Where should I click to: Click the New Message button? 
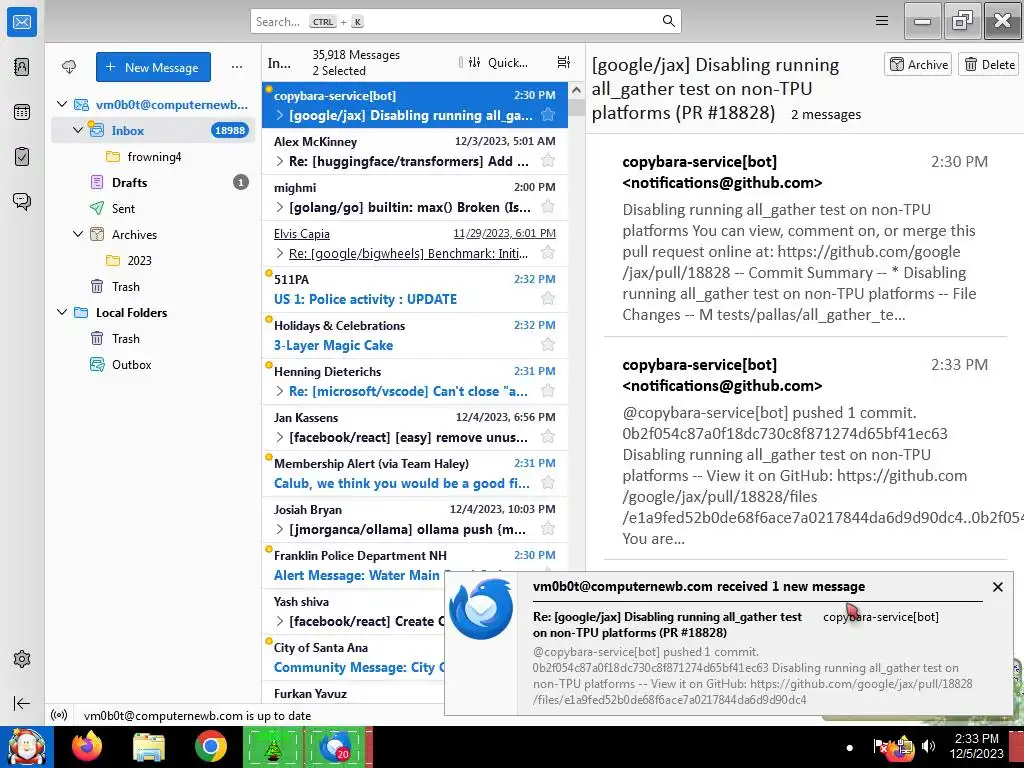(153, 67)
